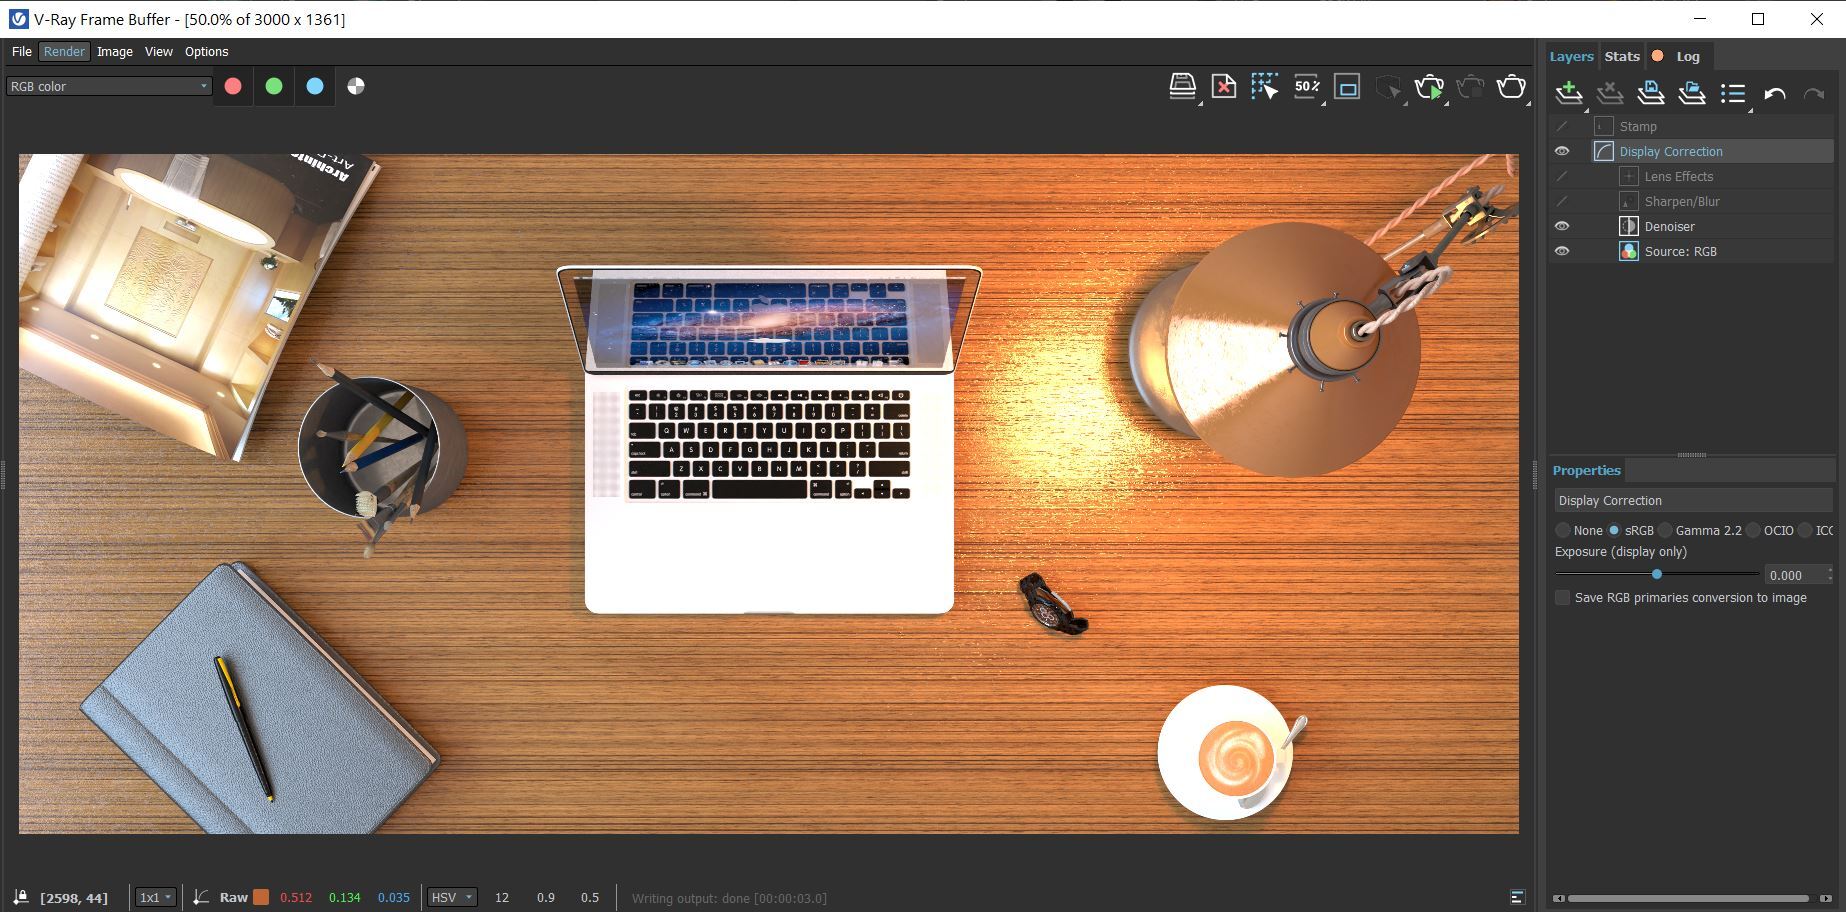Open the File menu
The height and width of the screenshot is (912, 1846).
[21, 51]
